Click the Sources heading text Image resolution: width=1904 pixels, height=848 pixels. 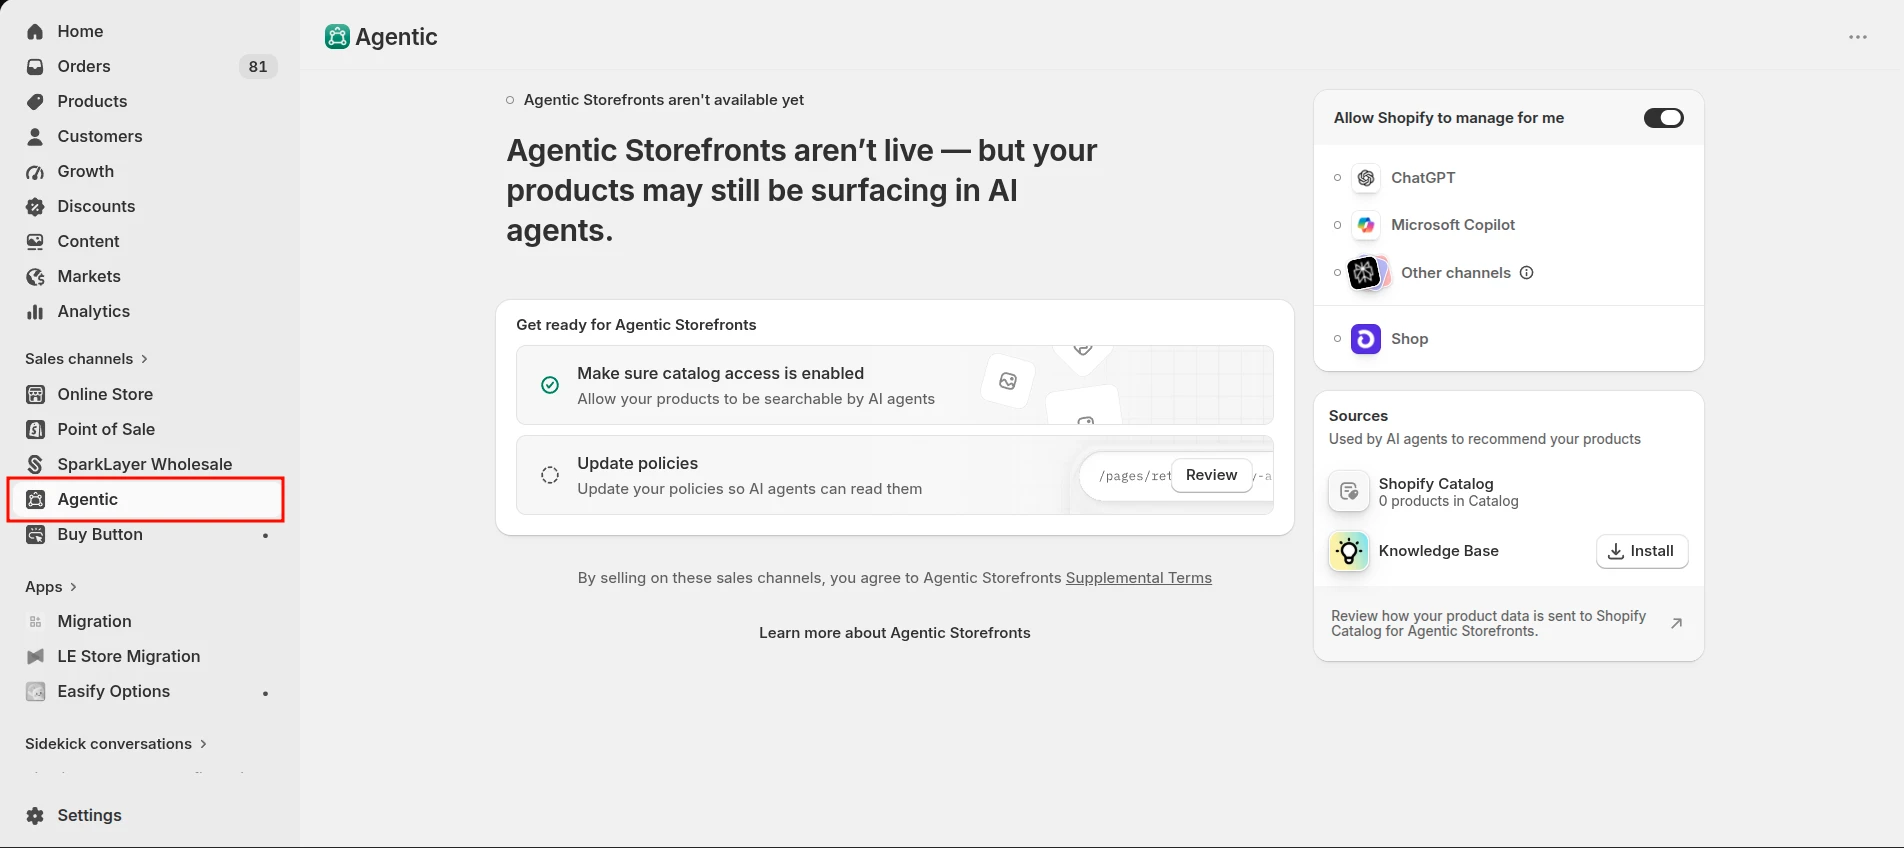click(x=1358, y=416)
